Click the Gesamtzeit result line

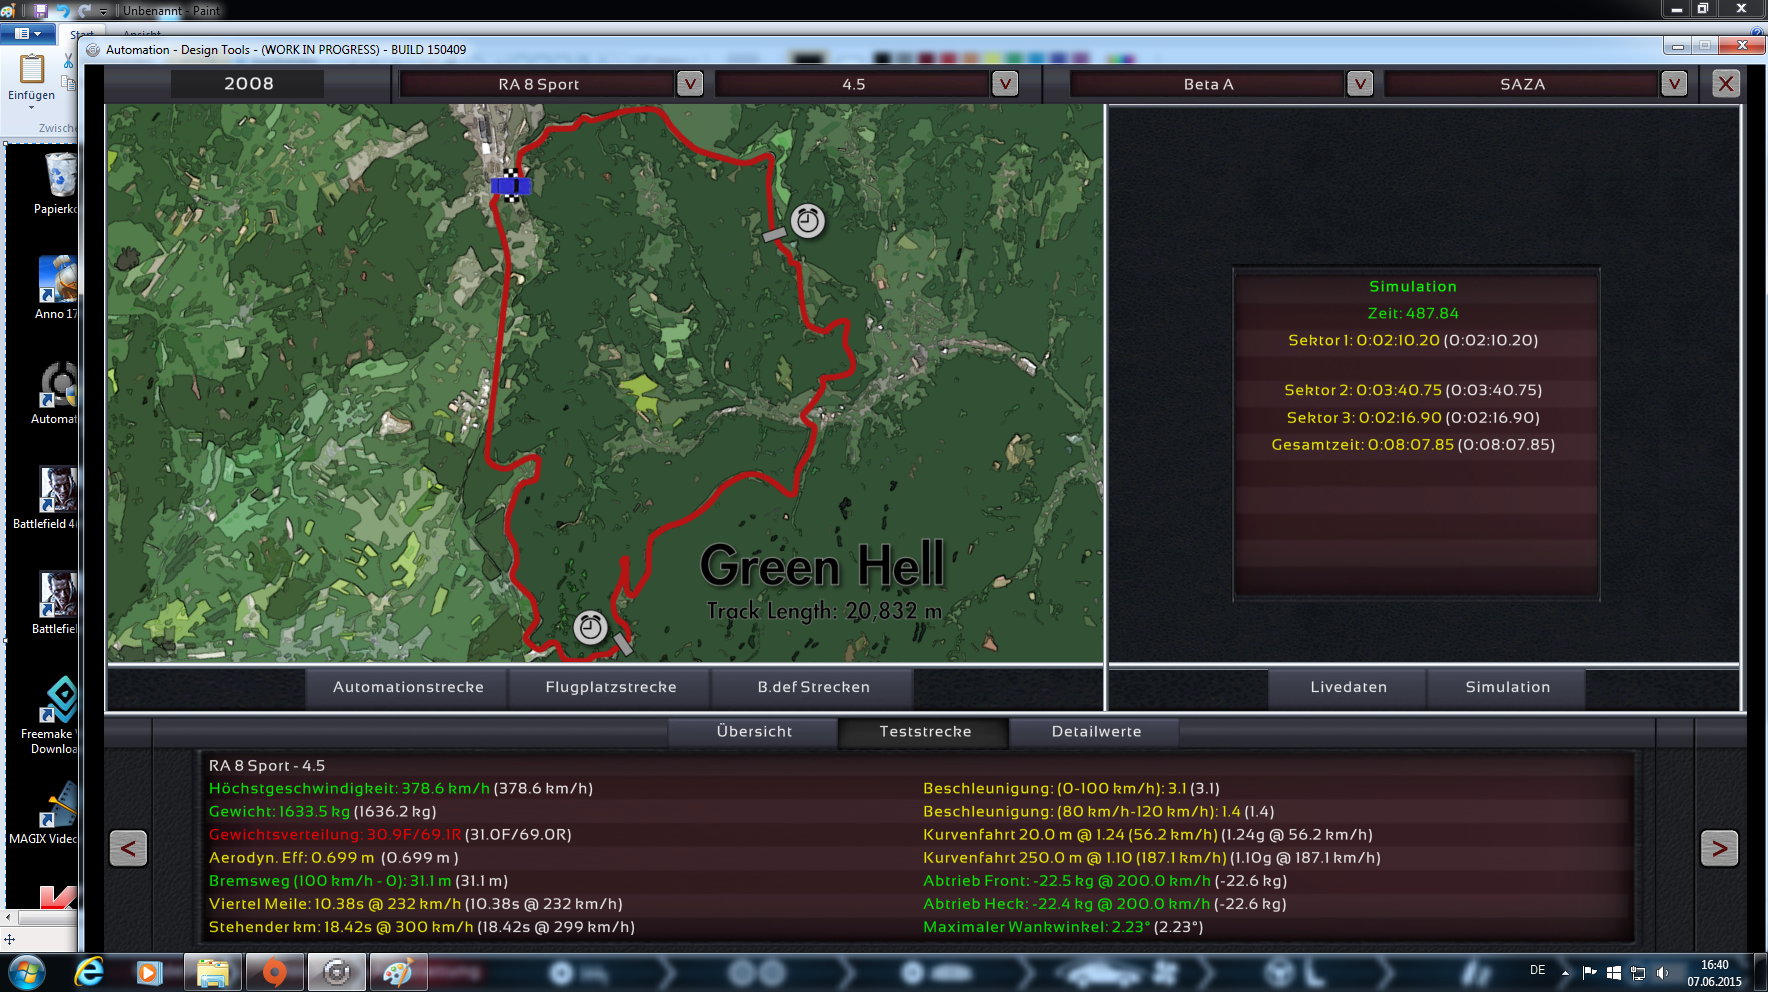pyautogui.click(x=1413, y=445)
